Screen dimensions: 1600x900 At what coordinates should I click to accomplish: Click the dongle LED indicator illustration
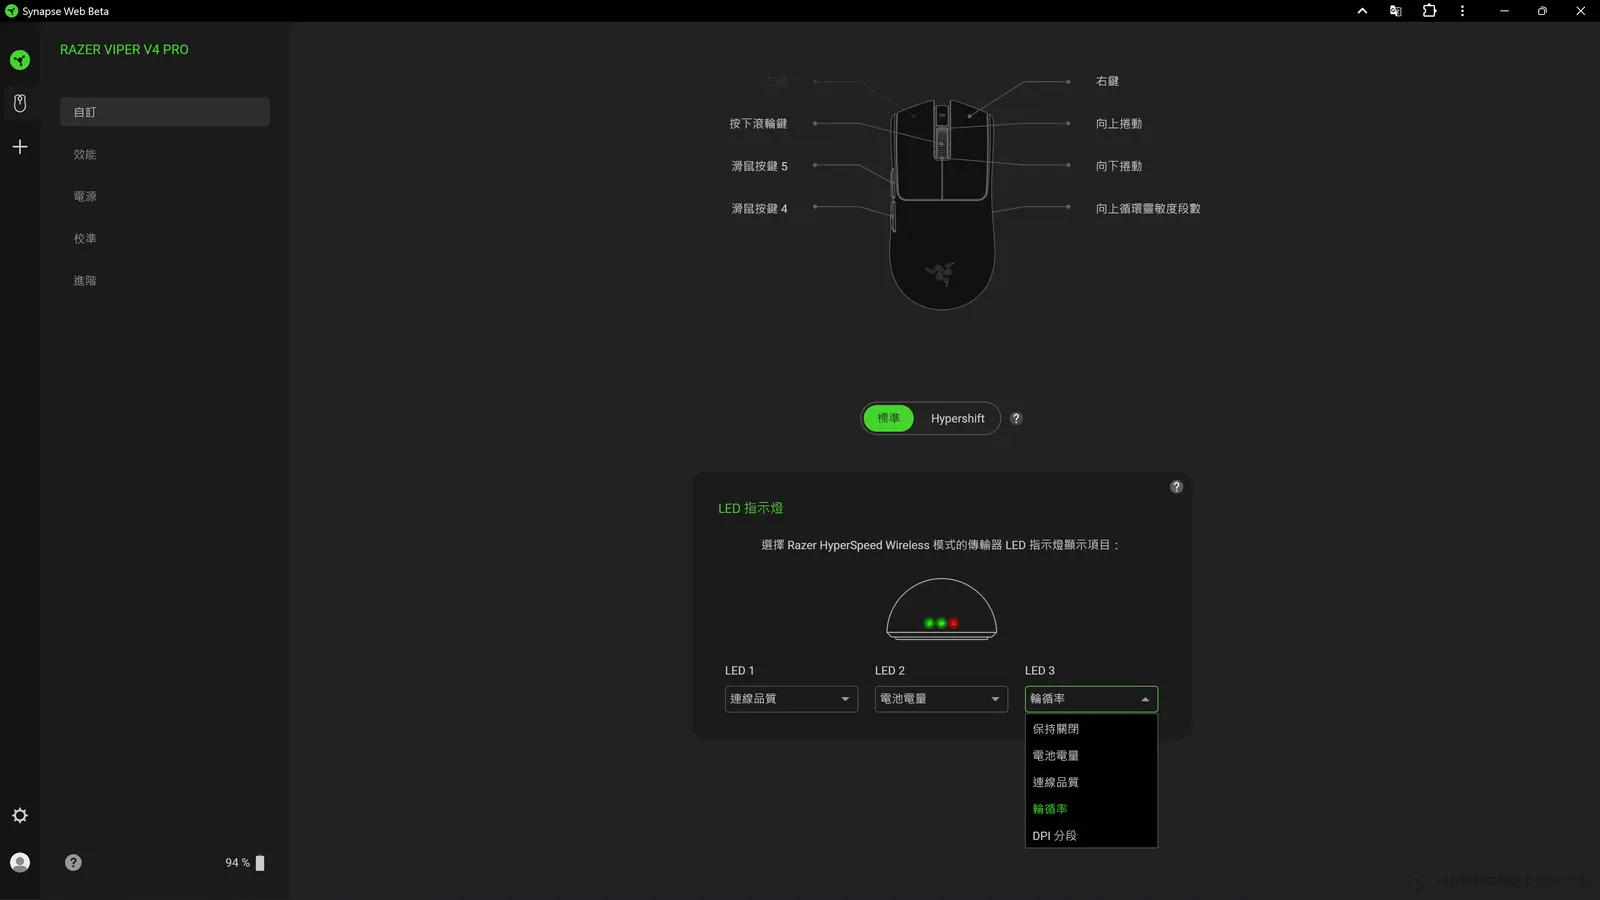941,609
